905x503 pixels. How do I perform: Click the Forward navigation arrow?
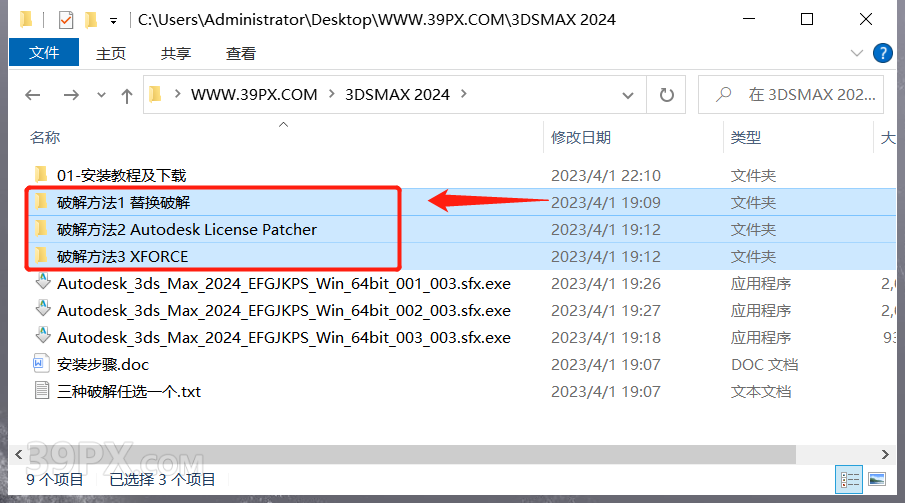pyautogui.click(x=71, y=95)
